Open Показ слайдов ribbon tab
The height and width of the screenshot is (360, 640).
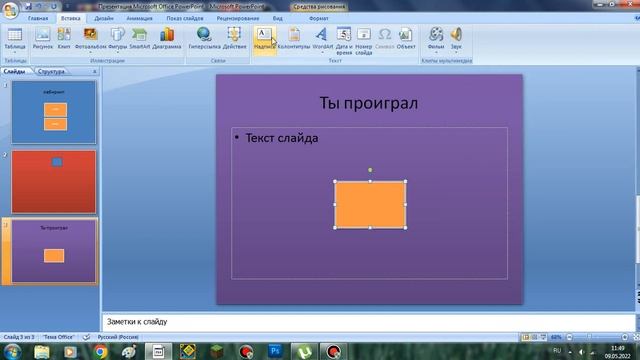(184, 18)
